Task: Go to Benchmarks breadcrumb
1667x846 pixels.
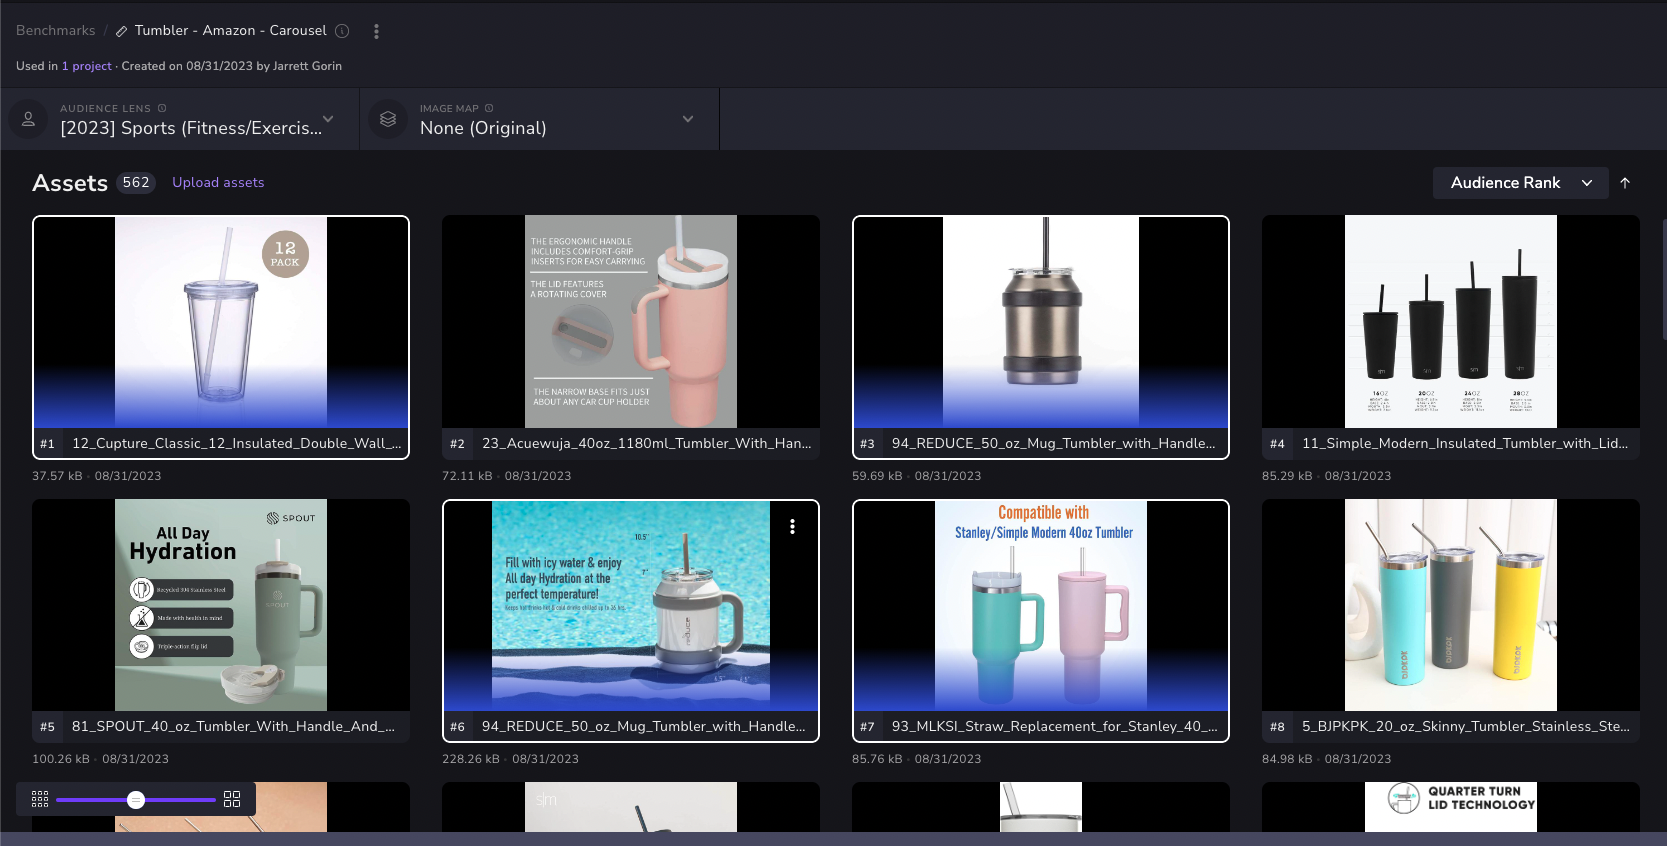Action: 56,31
